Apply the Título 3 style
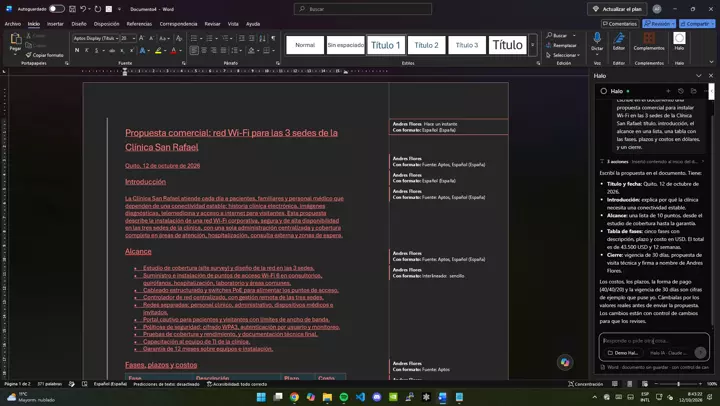The image size is (720, 406). [x=467, y=45]
